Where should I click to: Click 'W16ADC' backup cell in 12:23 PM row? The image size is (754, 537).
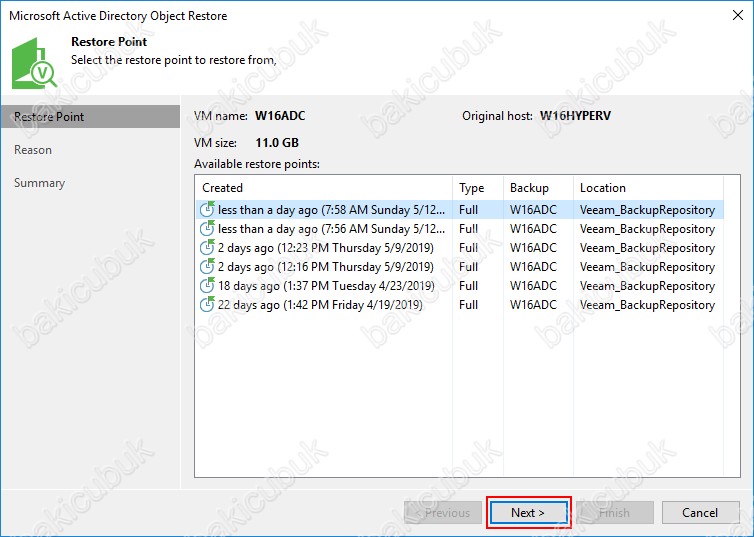coord(533,248)
